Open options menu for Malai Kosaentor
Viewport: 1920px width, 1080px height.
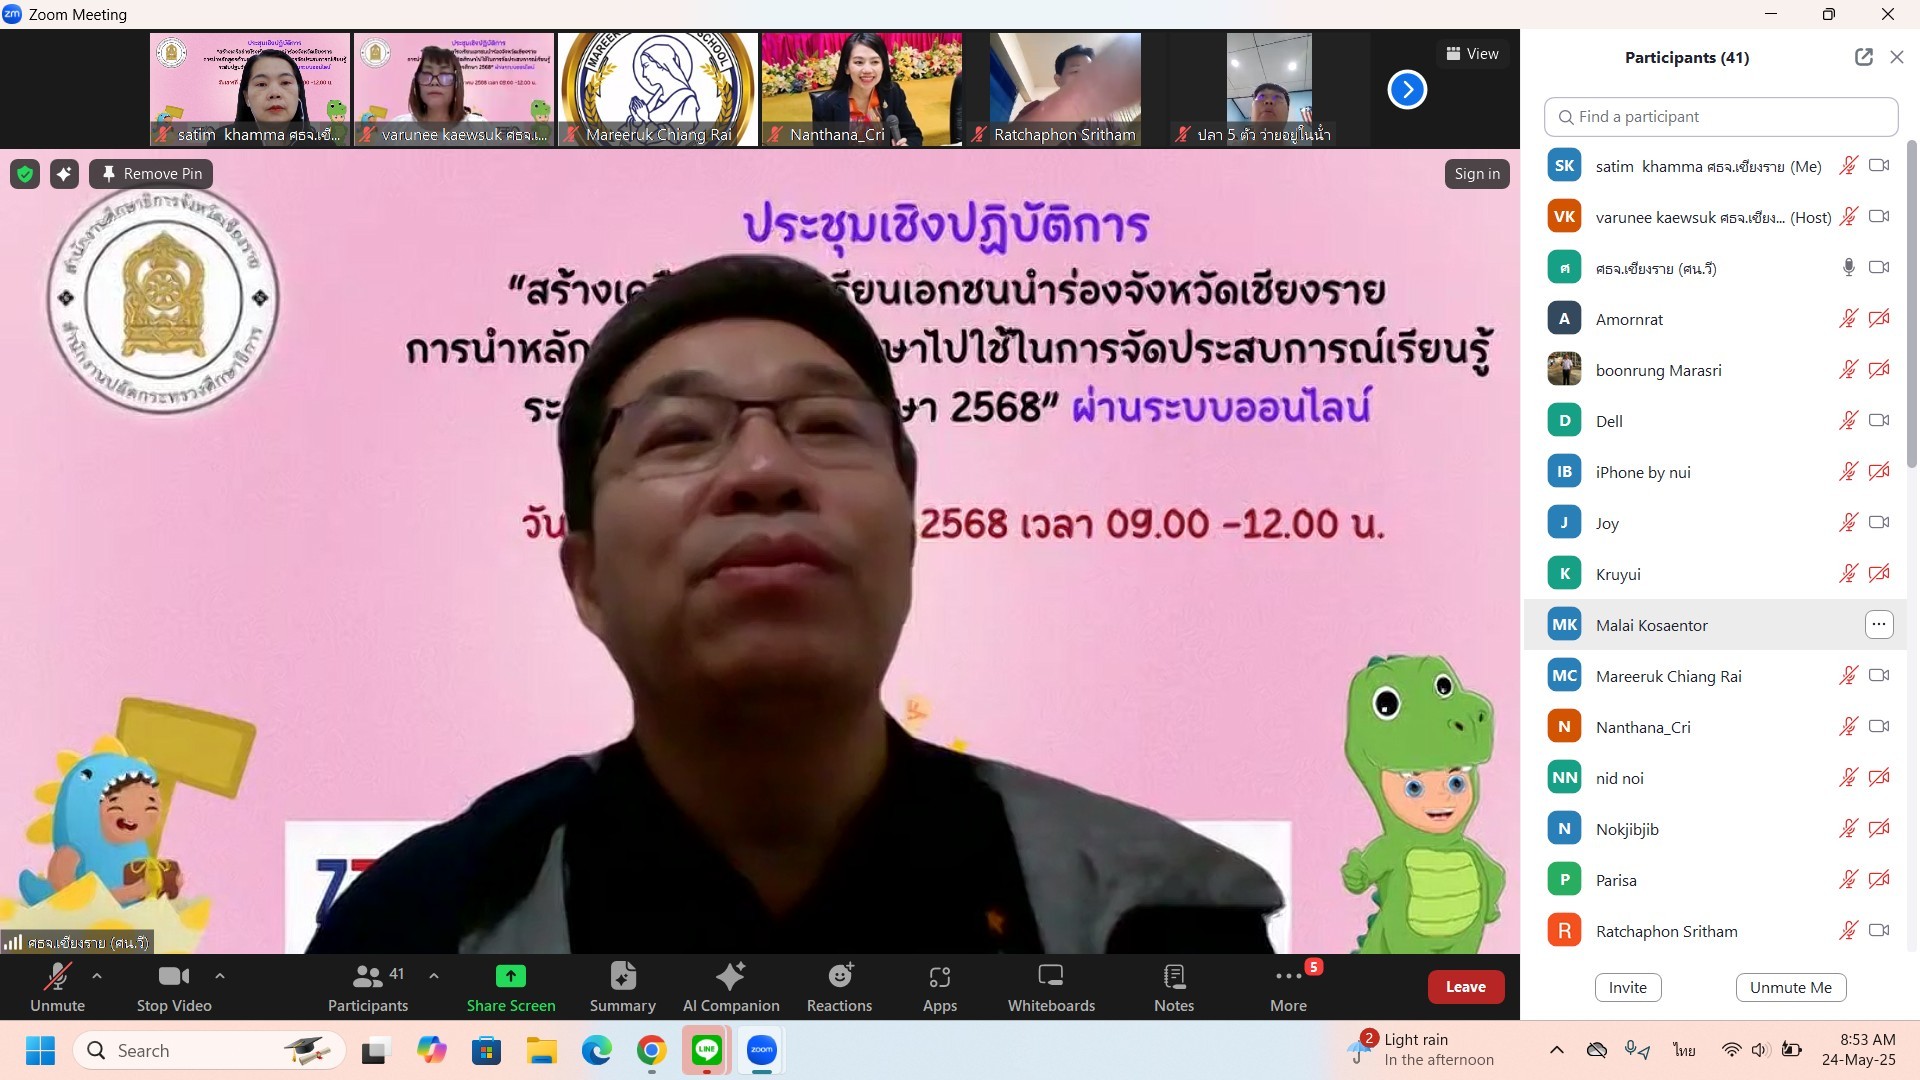click(x=1878, y=625)
